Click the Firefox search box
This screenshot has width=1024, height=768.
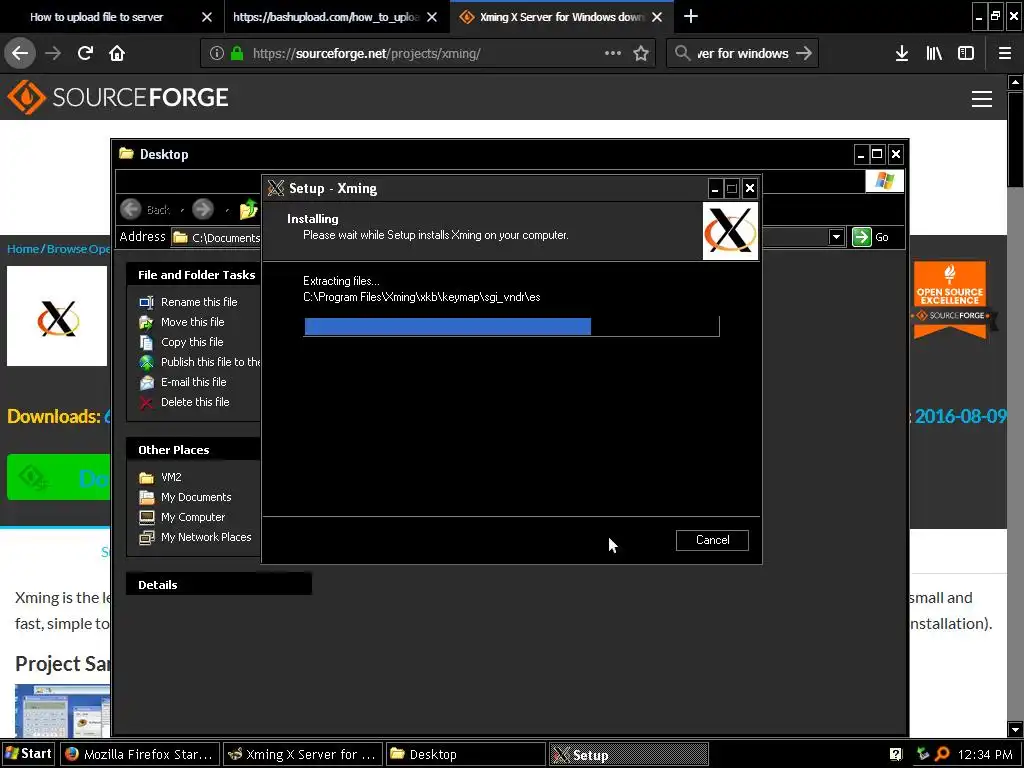pos(743,53)
